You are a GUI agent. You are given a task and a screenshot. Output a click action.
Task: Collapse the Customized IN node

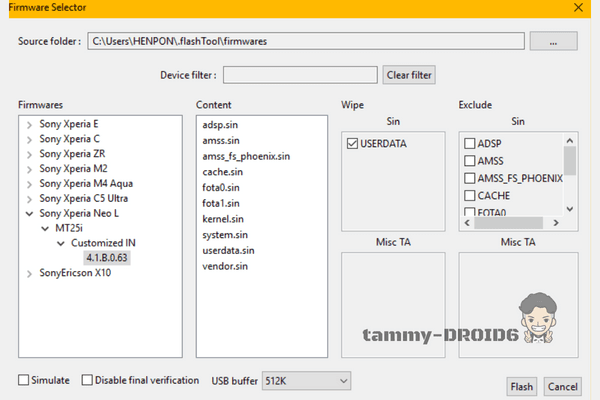coord(60,243)
